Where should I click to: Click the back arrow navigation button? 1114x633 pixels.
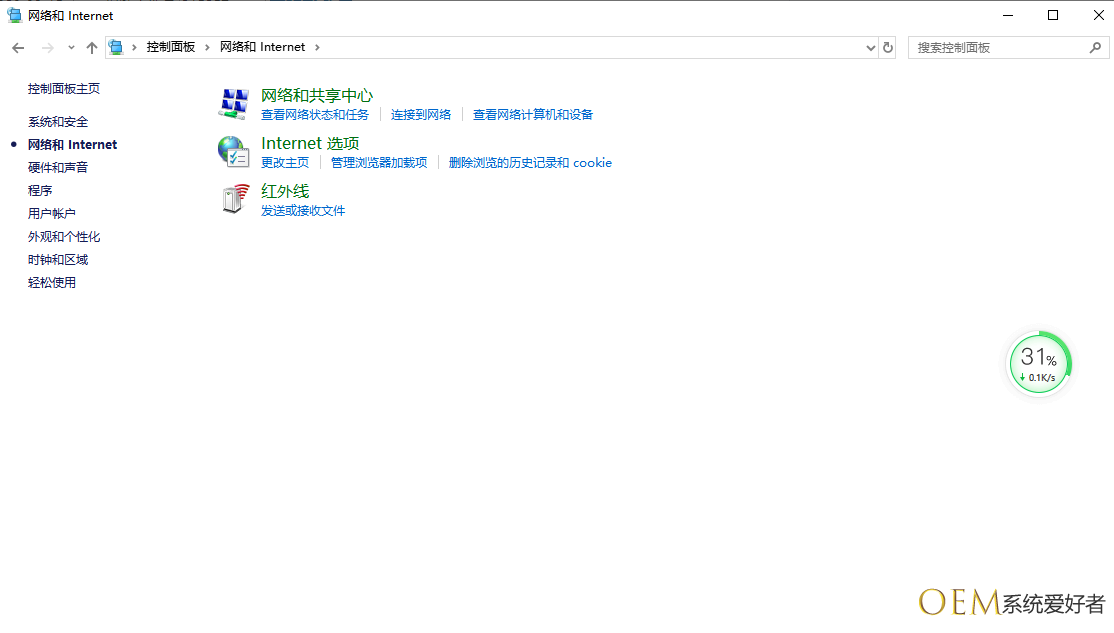(x=18, y=47)
